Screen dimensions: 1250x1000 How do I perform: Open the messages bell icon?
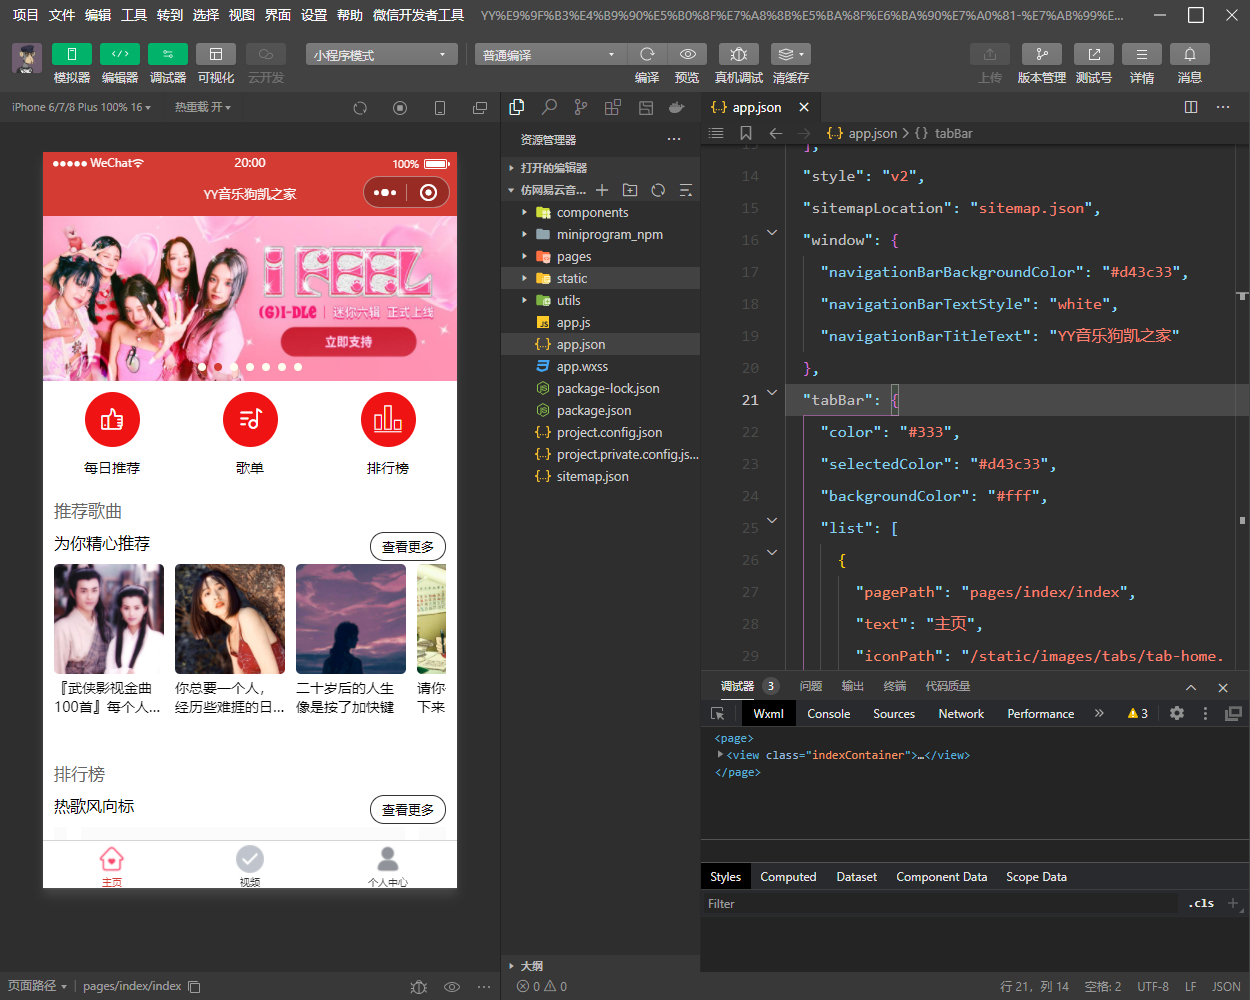pos(1190,54)
